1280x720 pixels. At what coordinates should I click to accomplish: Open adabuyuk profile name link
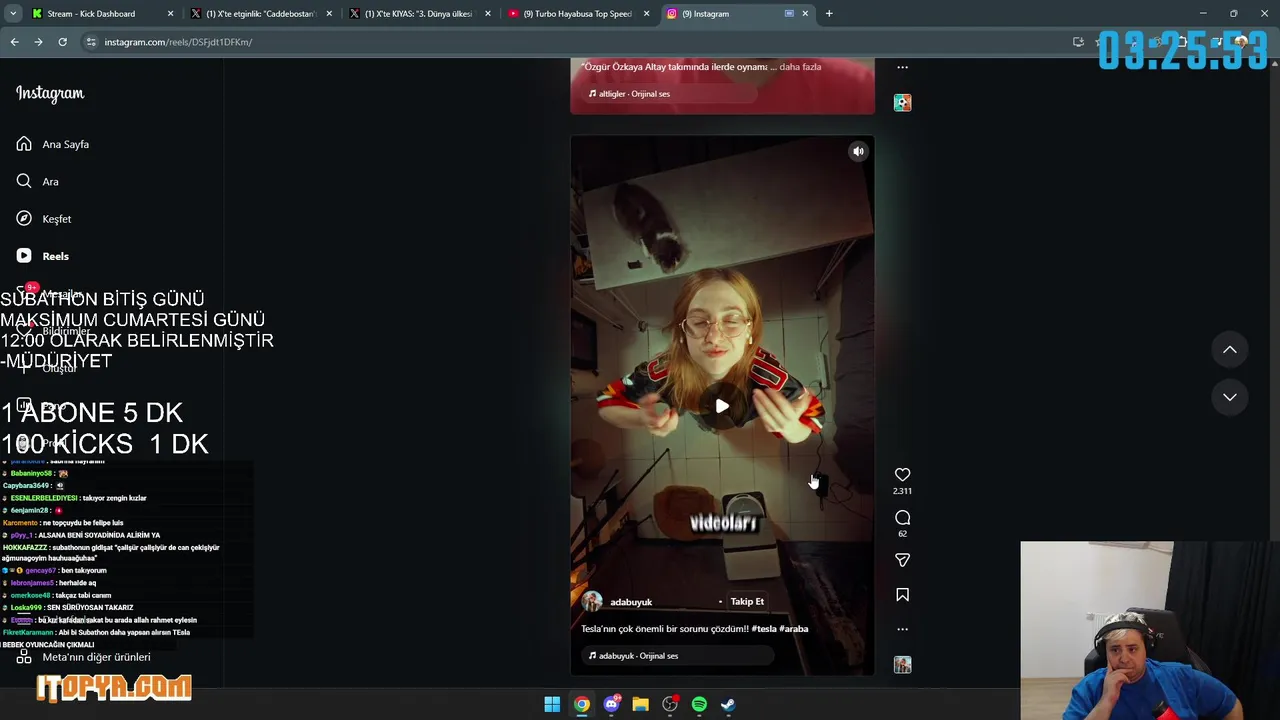click(631, 602)
